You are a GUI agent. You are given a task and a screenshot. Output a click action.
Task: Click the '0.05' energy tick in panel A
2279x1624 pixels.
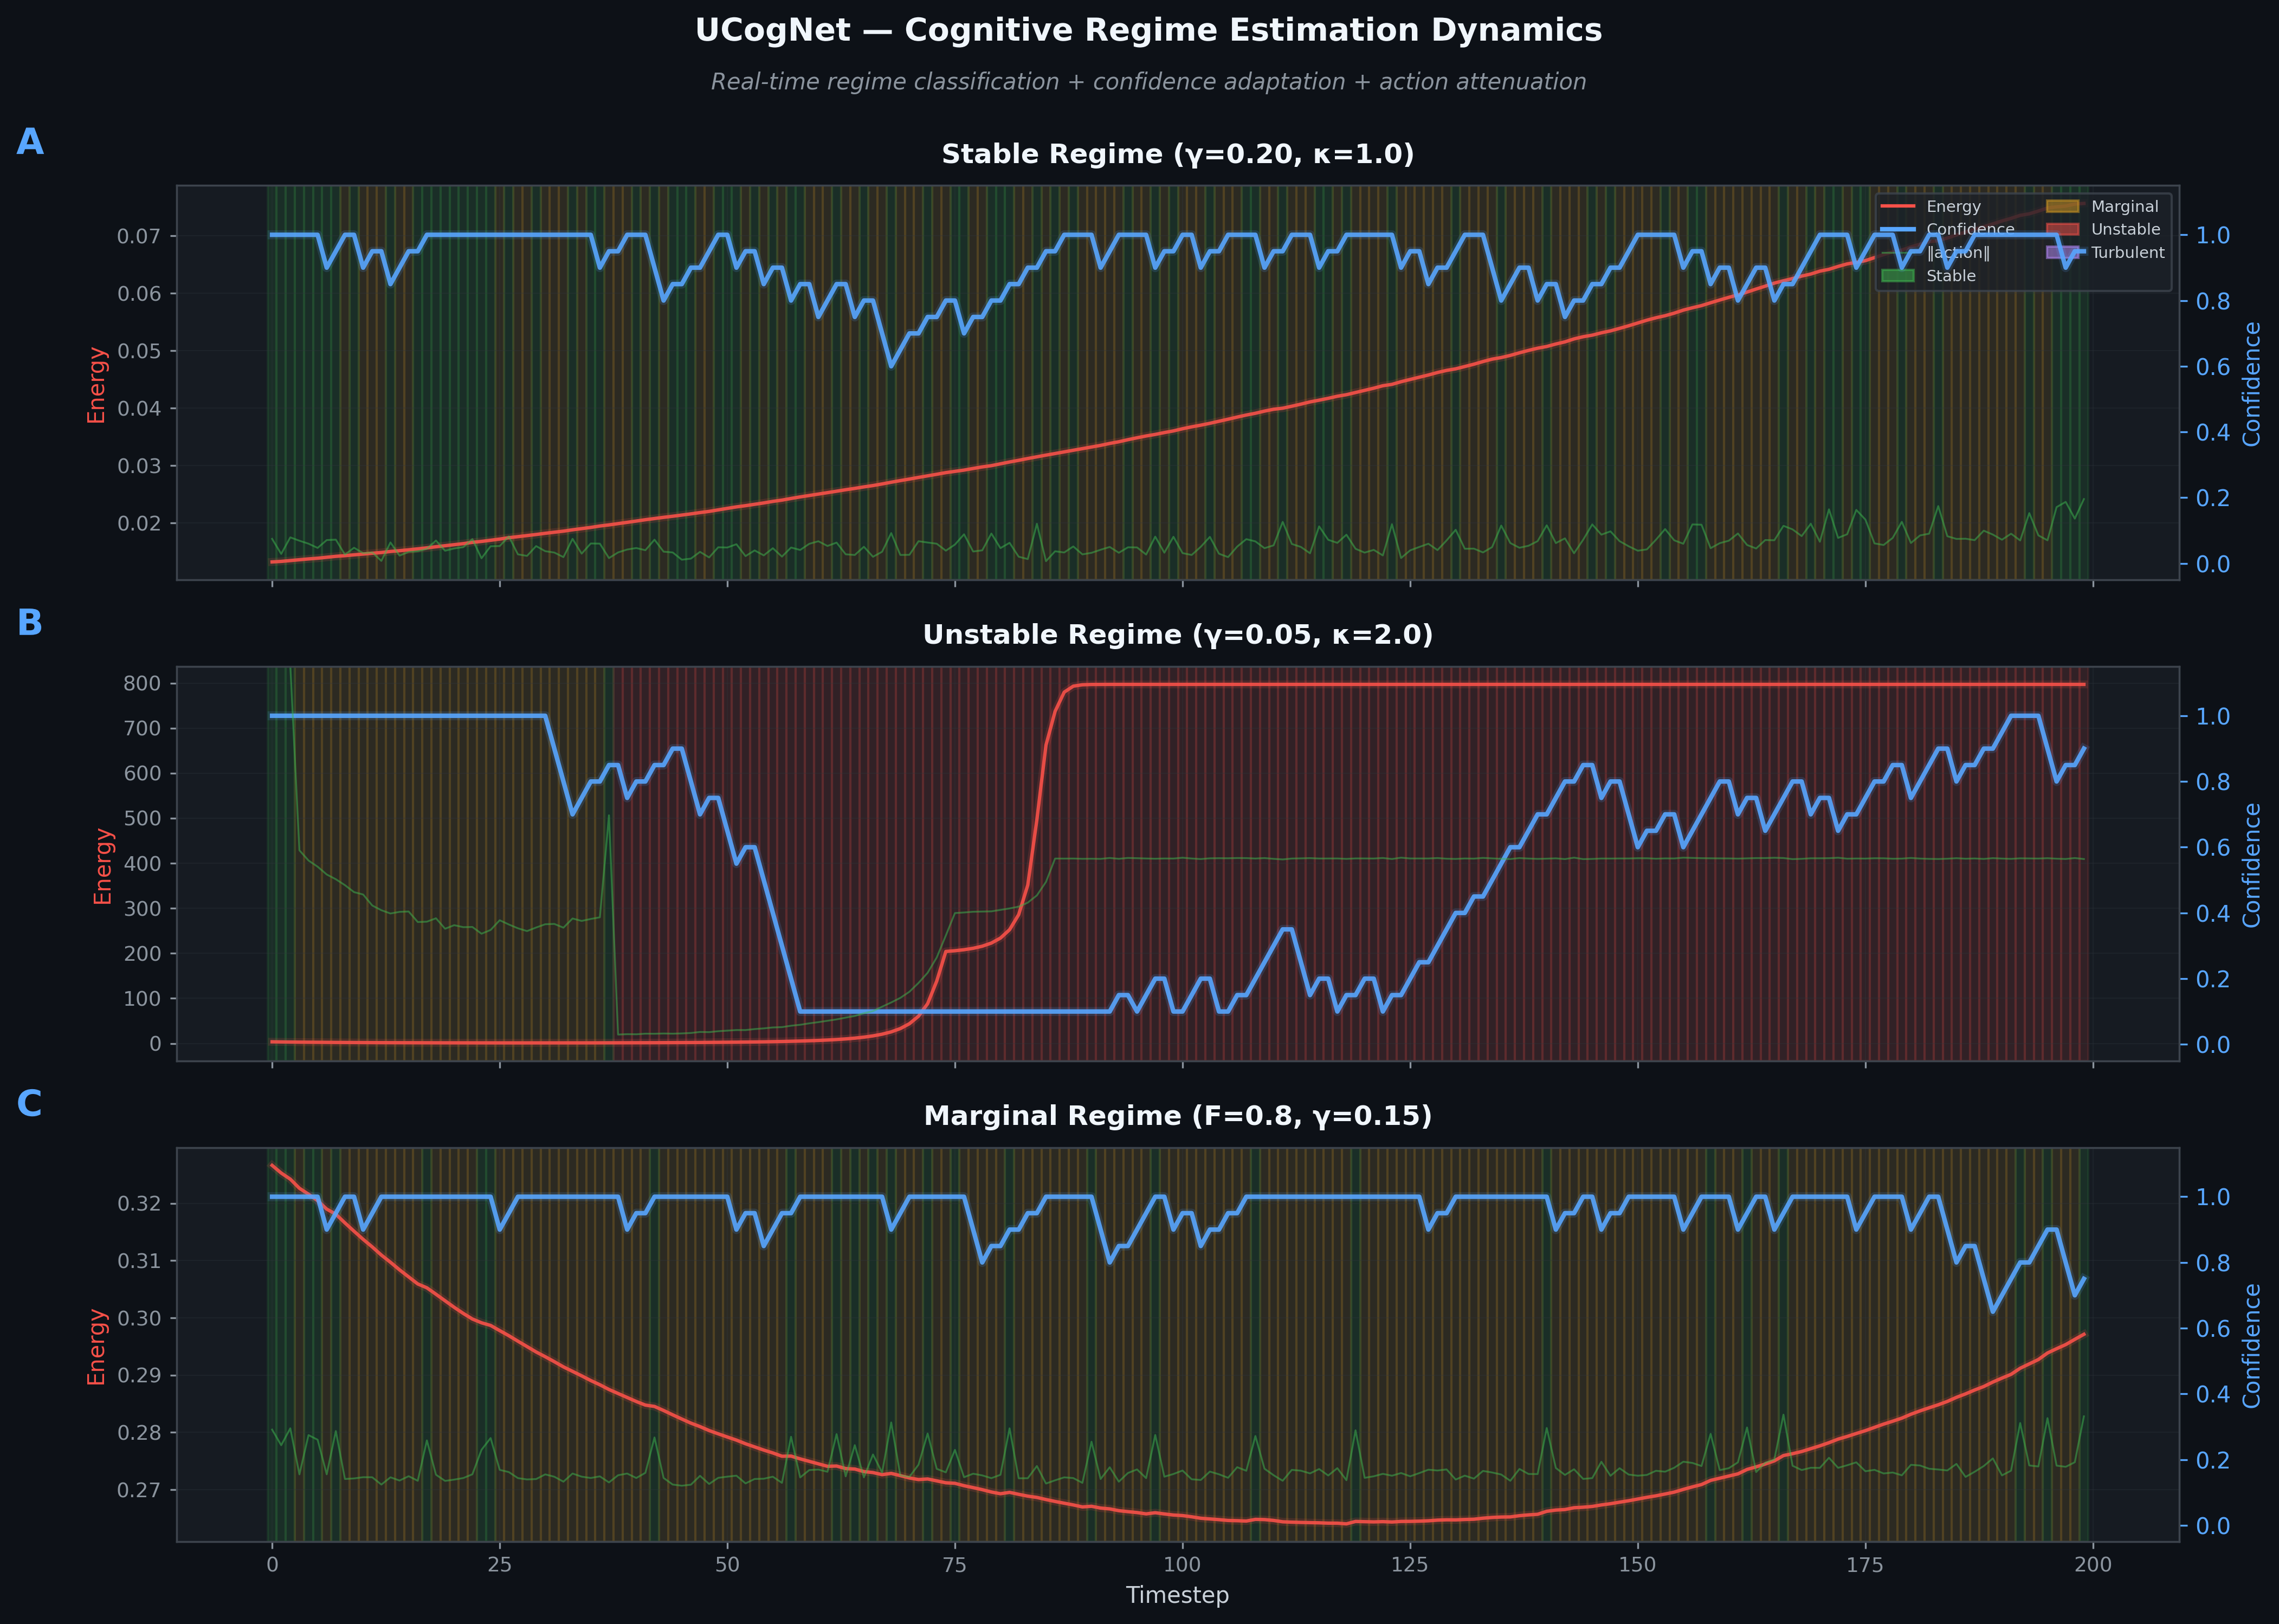click(139, 351)
